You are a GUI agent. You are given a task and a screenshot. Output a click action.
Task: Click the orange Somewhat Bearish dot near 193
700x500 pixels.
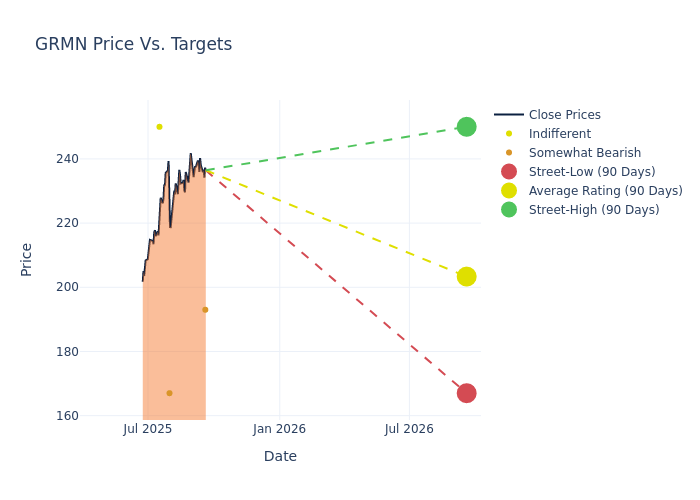coord(205,310)
